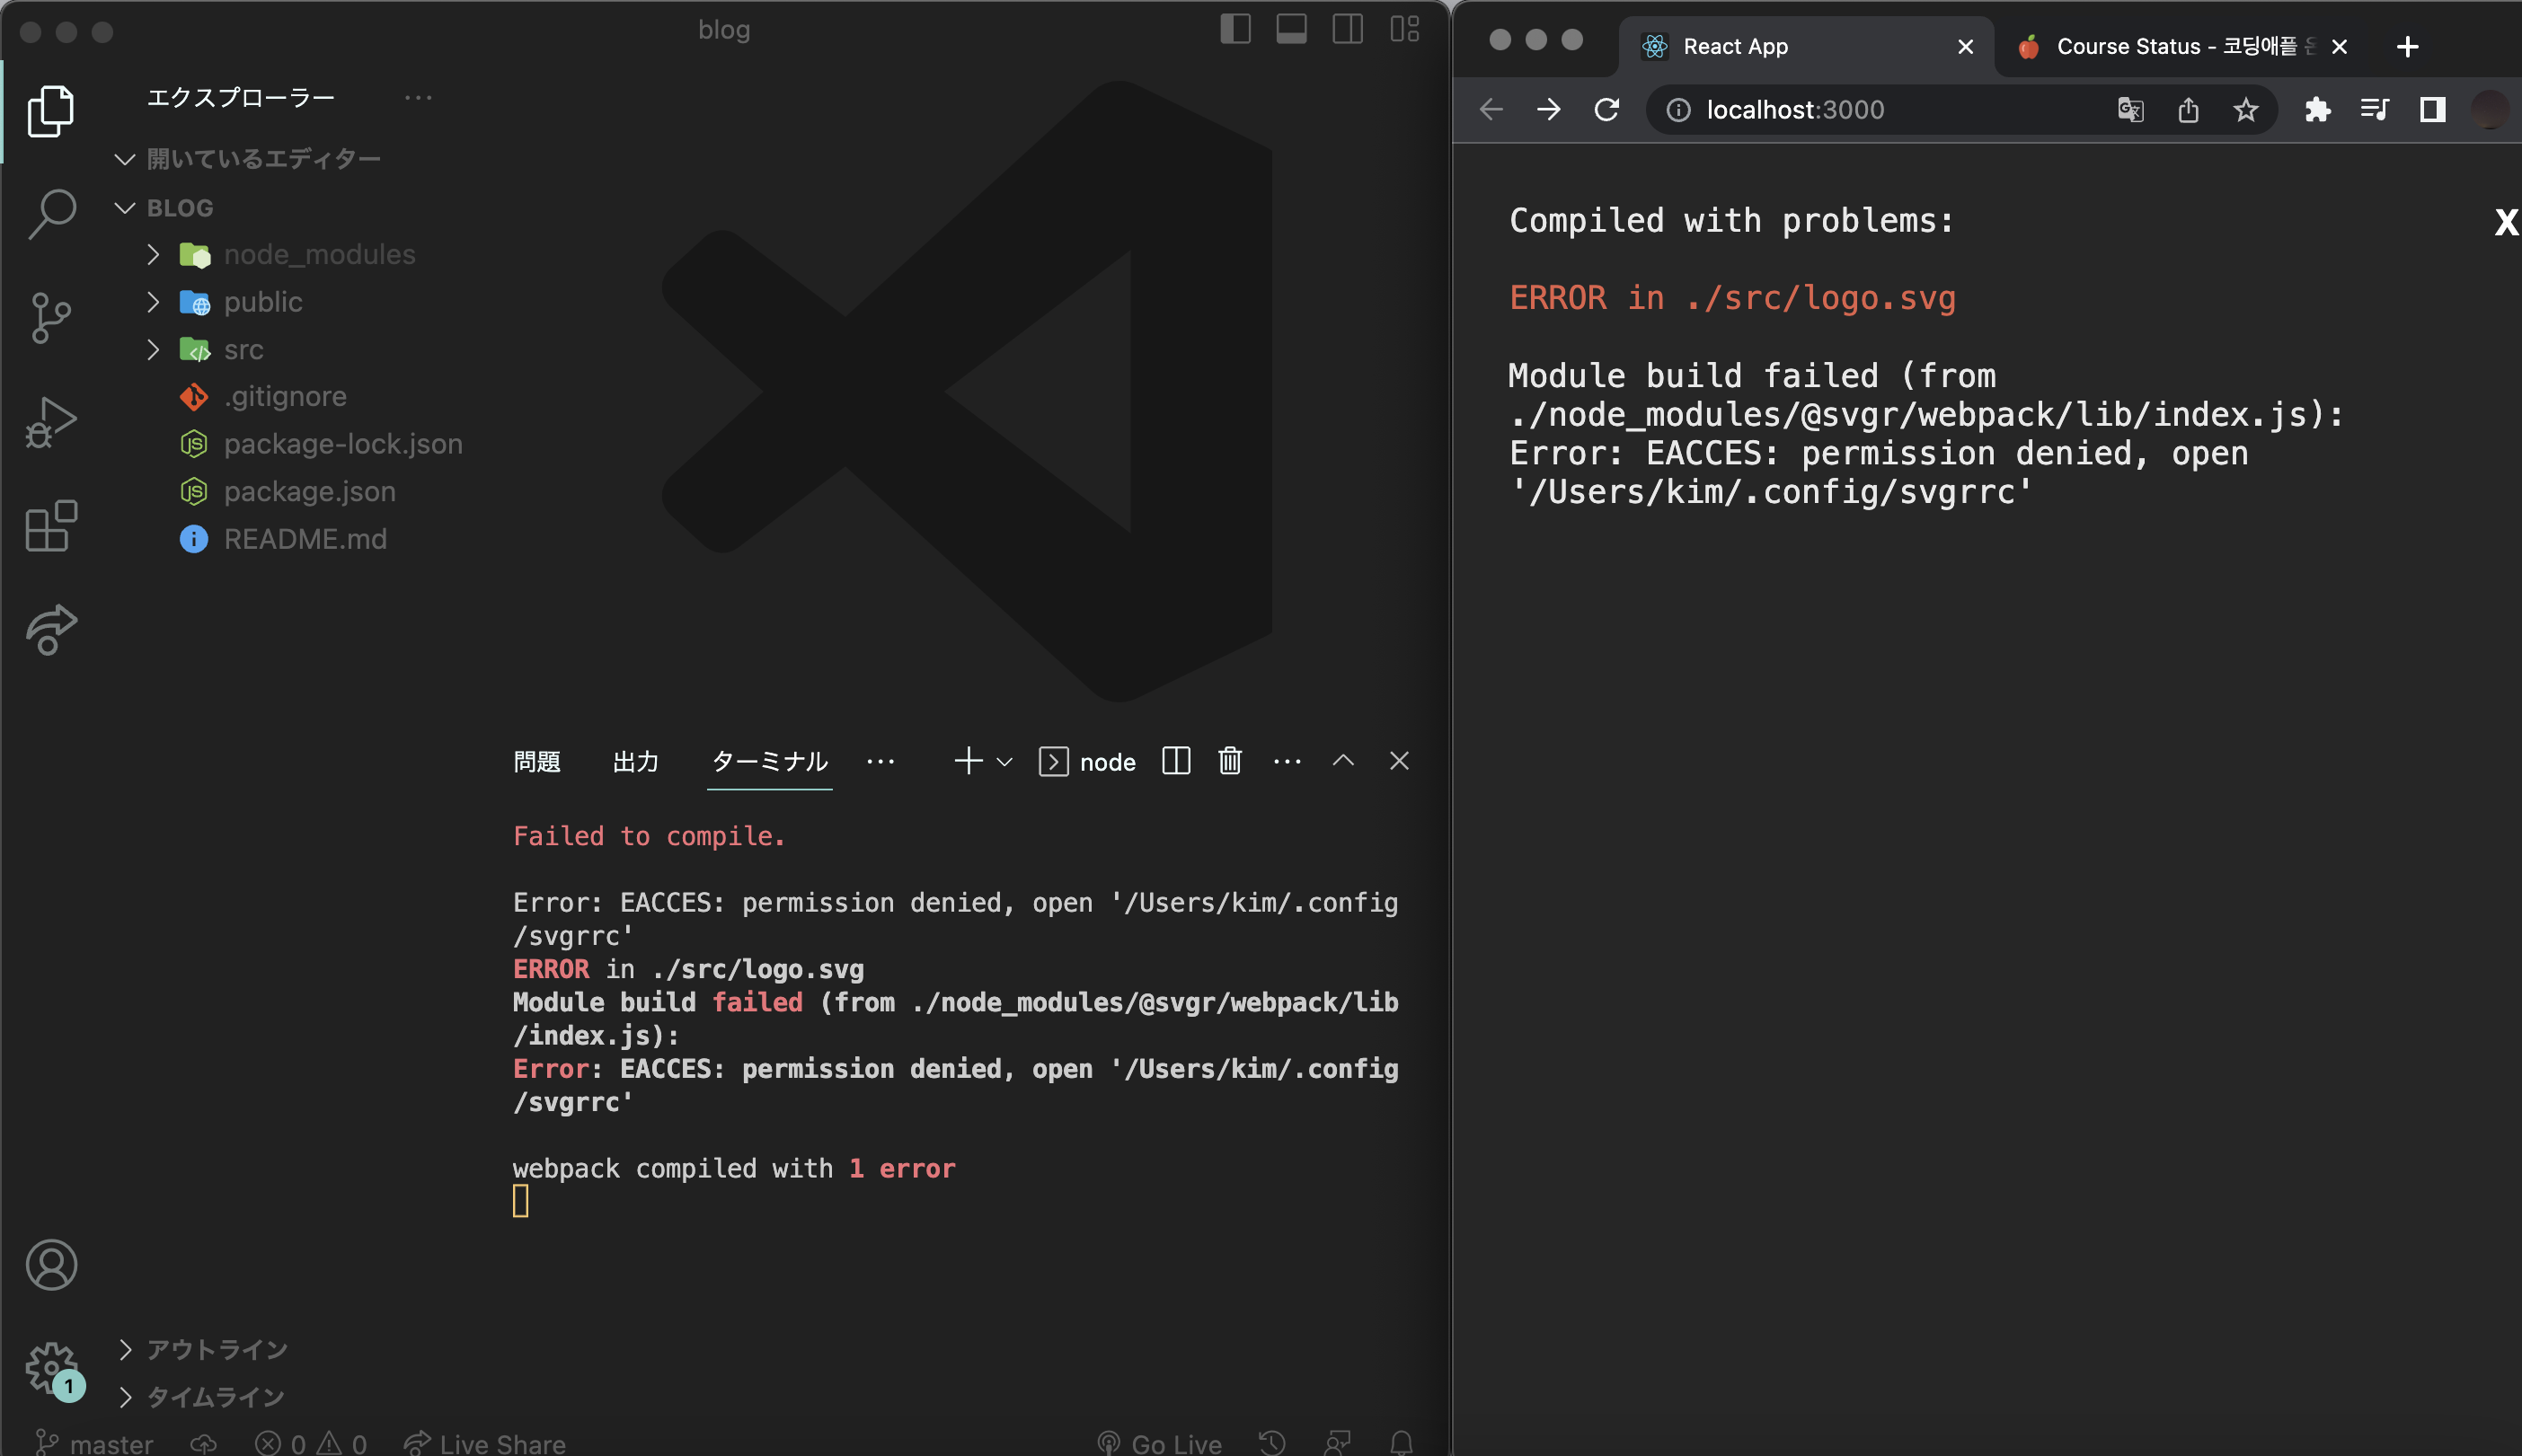Expand the public folder
This screenshot has width=2522, height=1456.
pyautogui.click(x=153, y=301)
